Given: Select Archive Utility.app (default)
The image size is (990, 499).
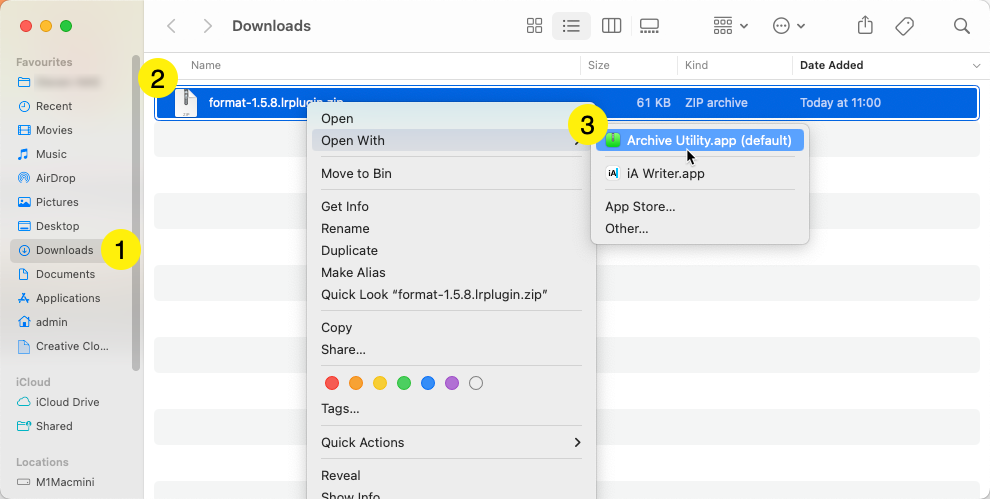Looking at the screenshot, I should pos(700,140).
